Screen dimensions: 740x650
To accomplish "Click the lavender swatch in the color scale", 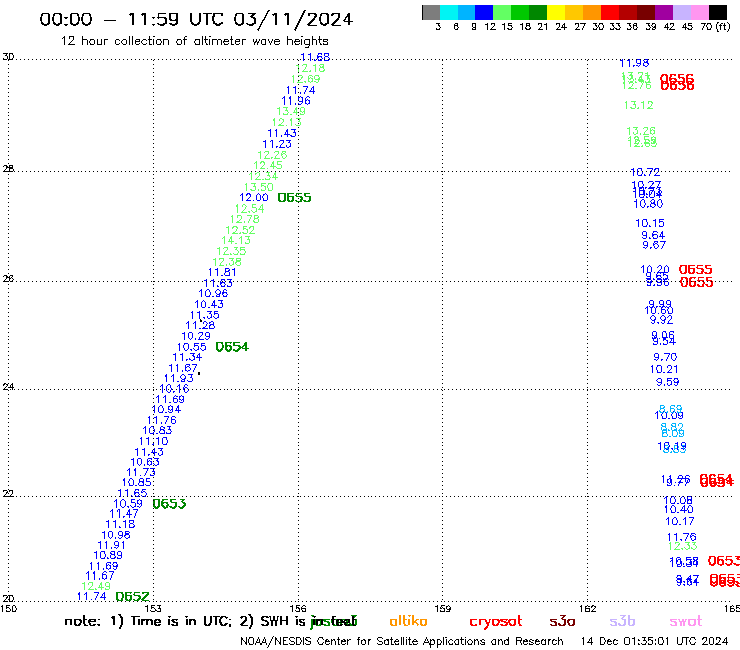I will 681,12.
